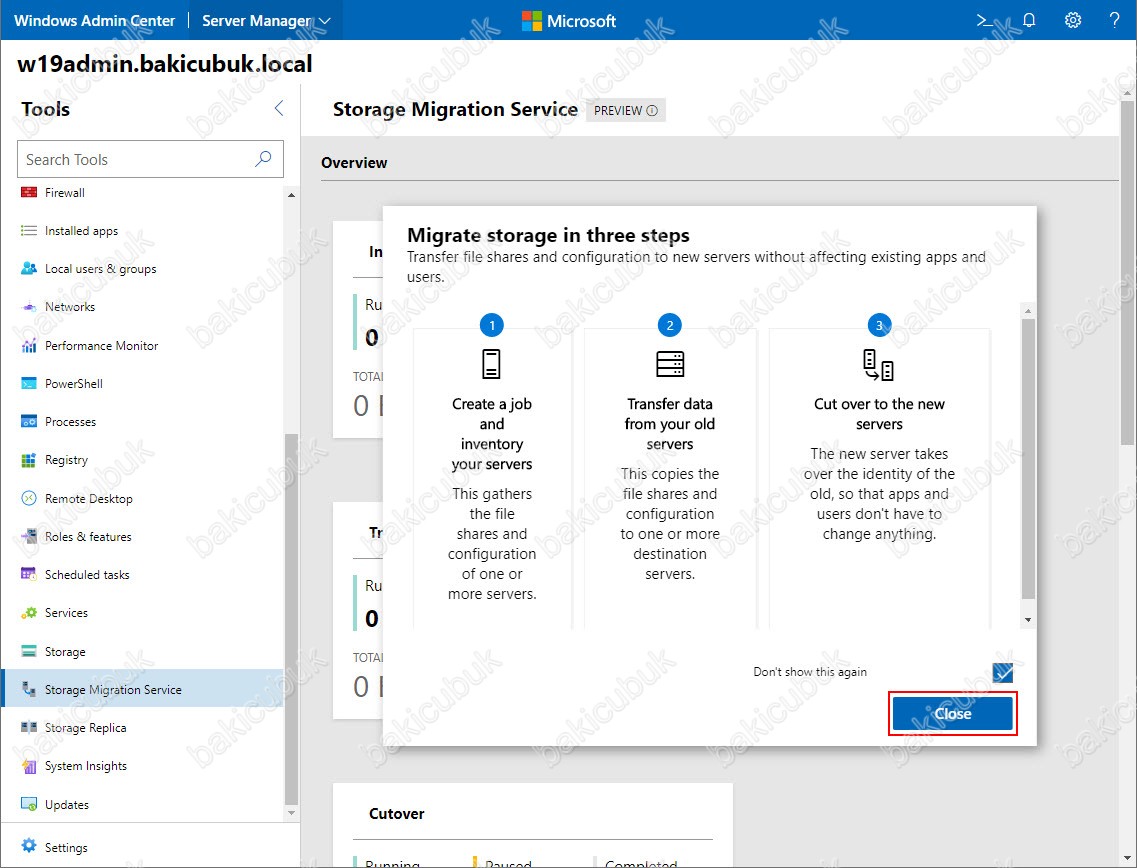The image size is (1137, 868).
Task: Click the dialog scrollbar up arrow
Action: (x=1028, y=311)
